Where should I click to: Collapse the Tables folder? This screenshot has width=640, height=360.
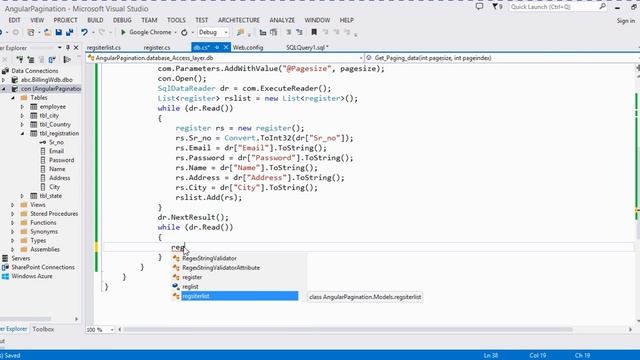click(x=13, y=98)
